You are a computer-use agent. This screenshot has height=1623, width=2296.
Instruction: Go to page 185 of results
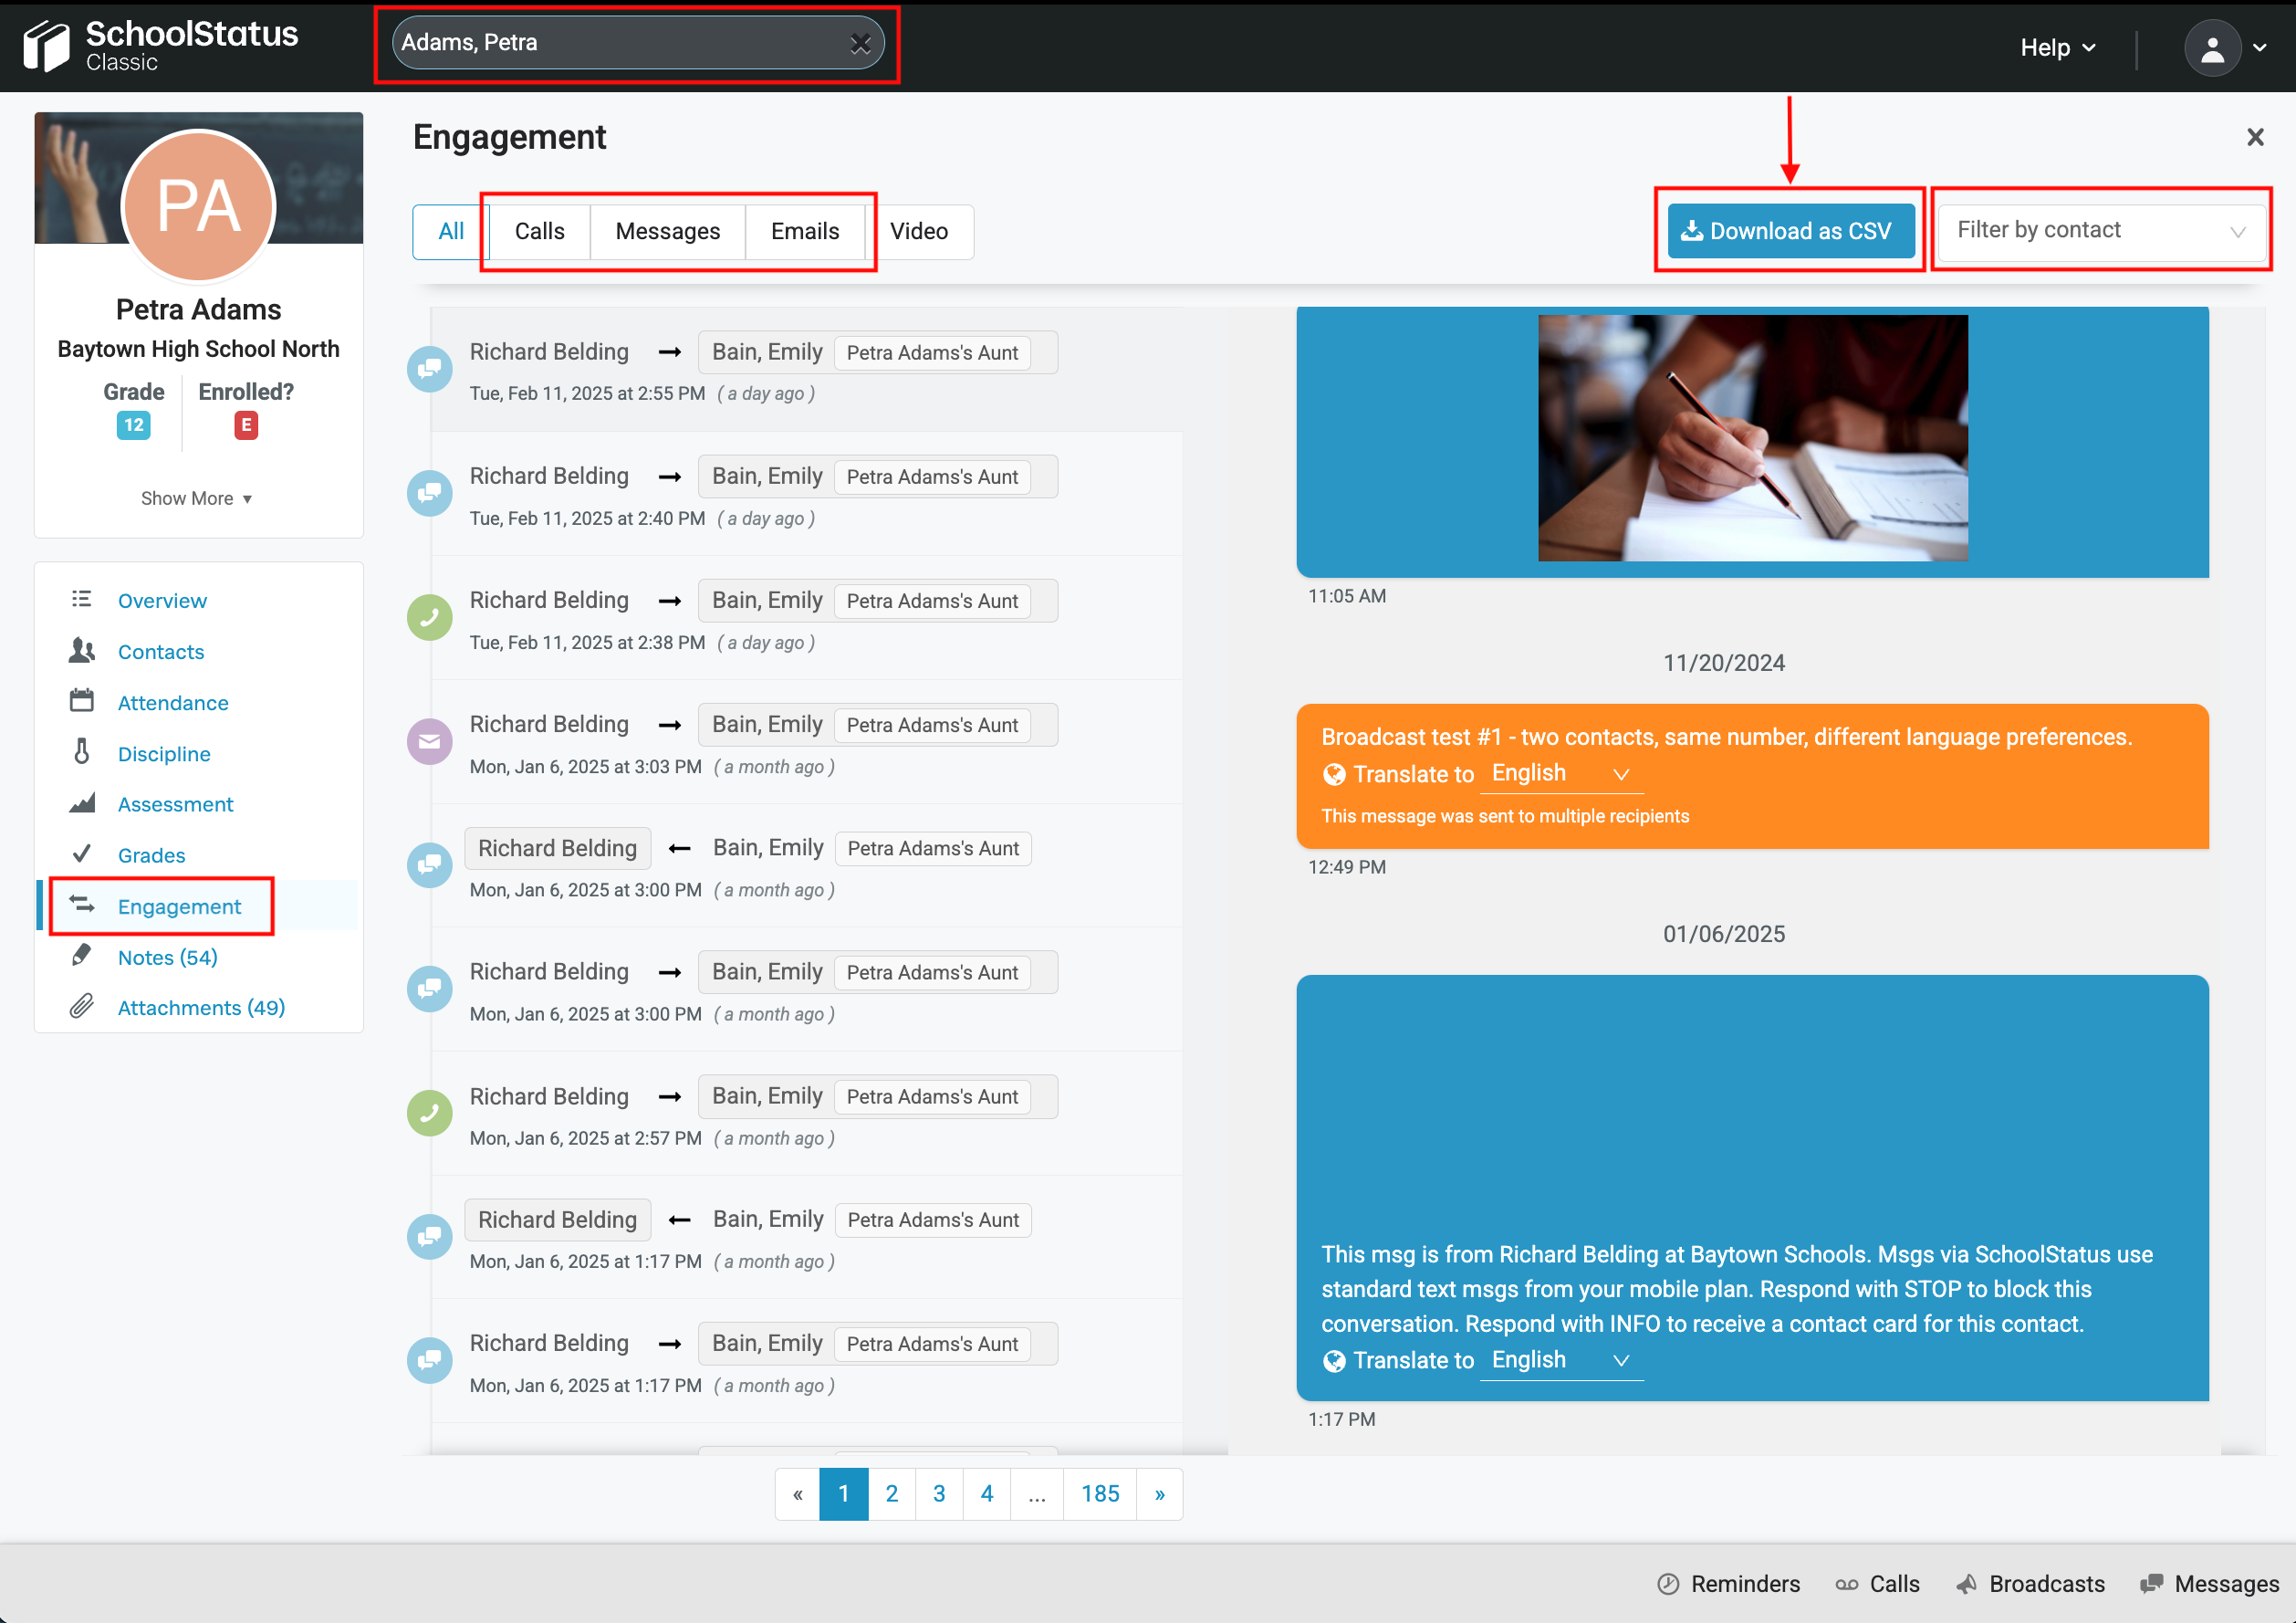1099,1494
